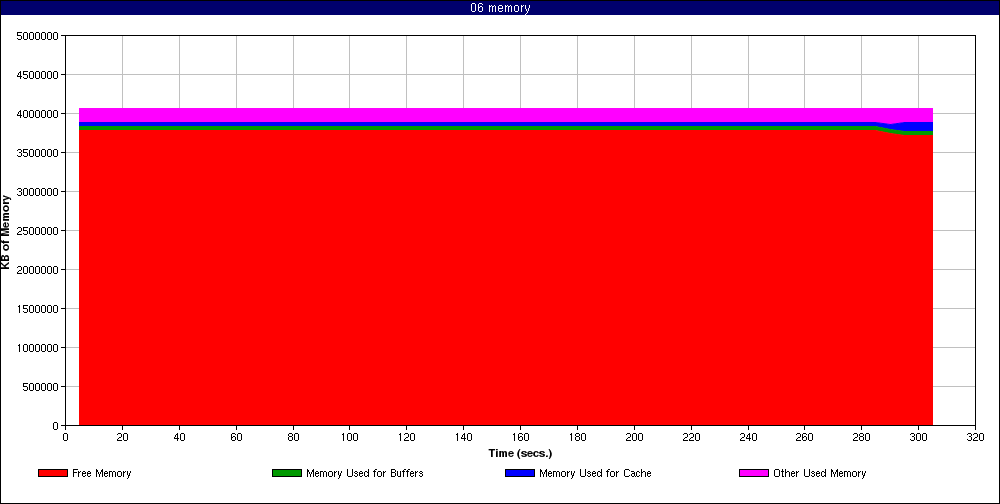Click the 220 tick on time axis
The height and width of the screenshot is (504, 1000).
click(691, 438)
